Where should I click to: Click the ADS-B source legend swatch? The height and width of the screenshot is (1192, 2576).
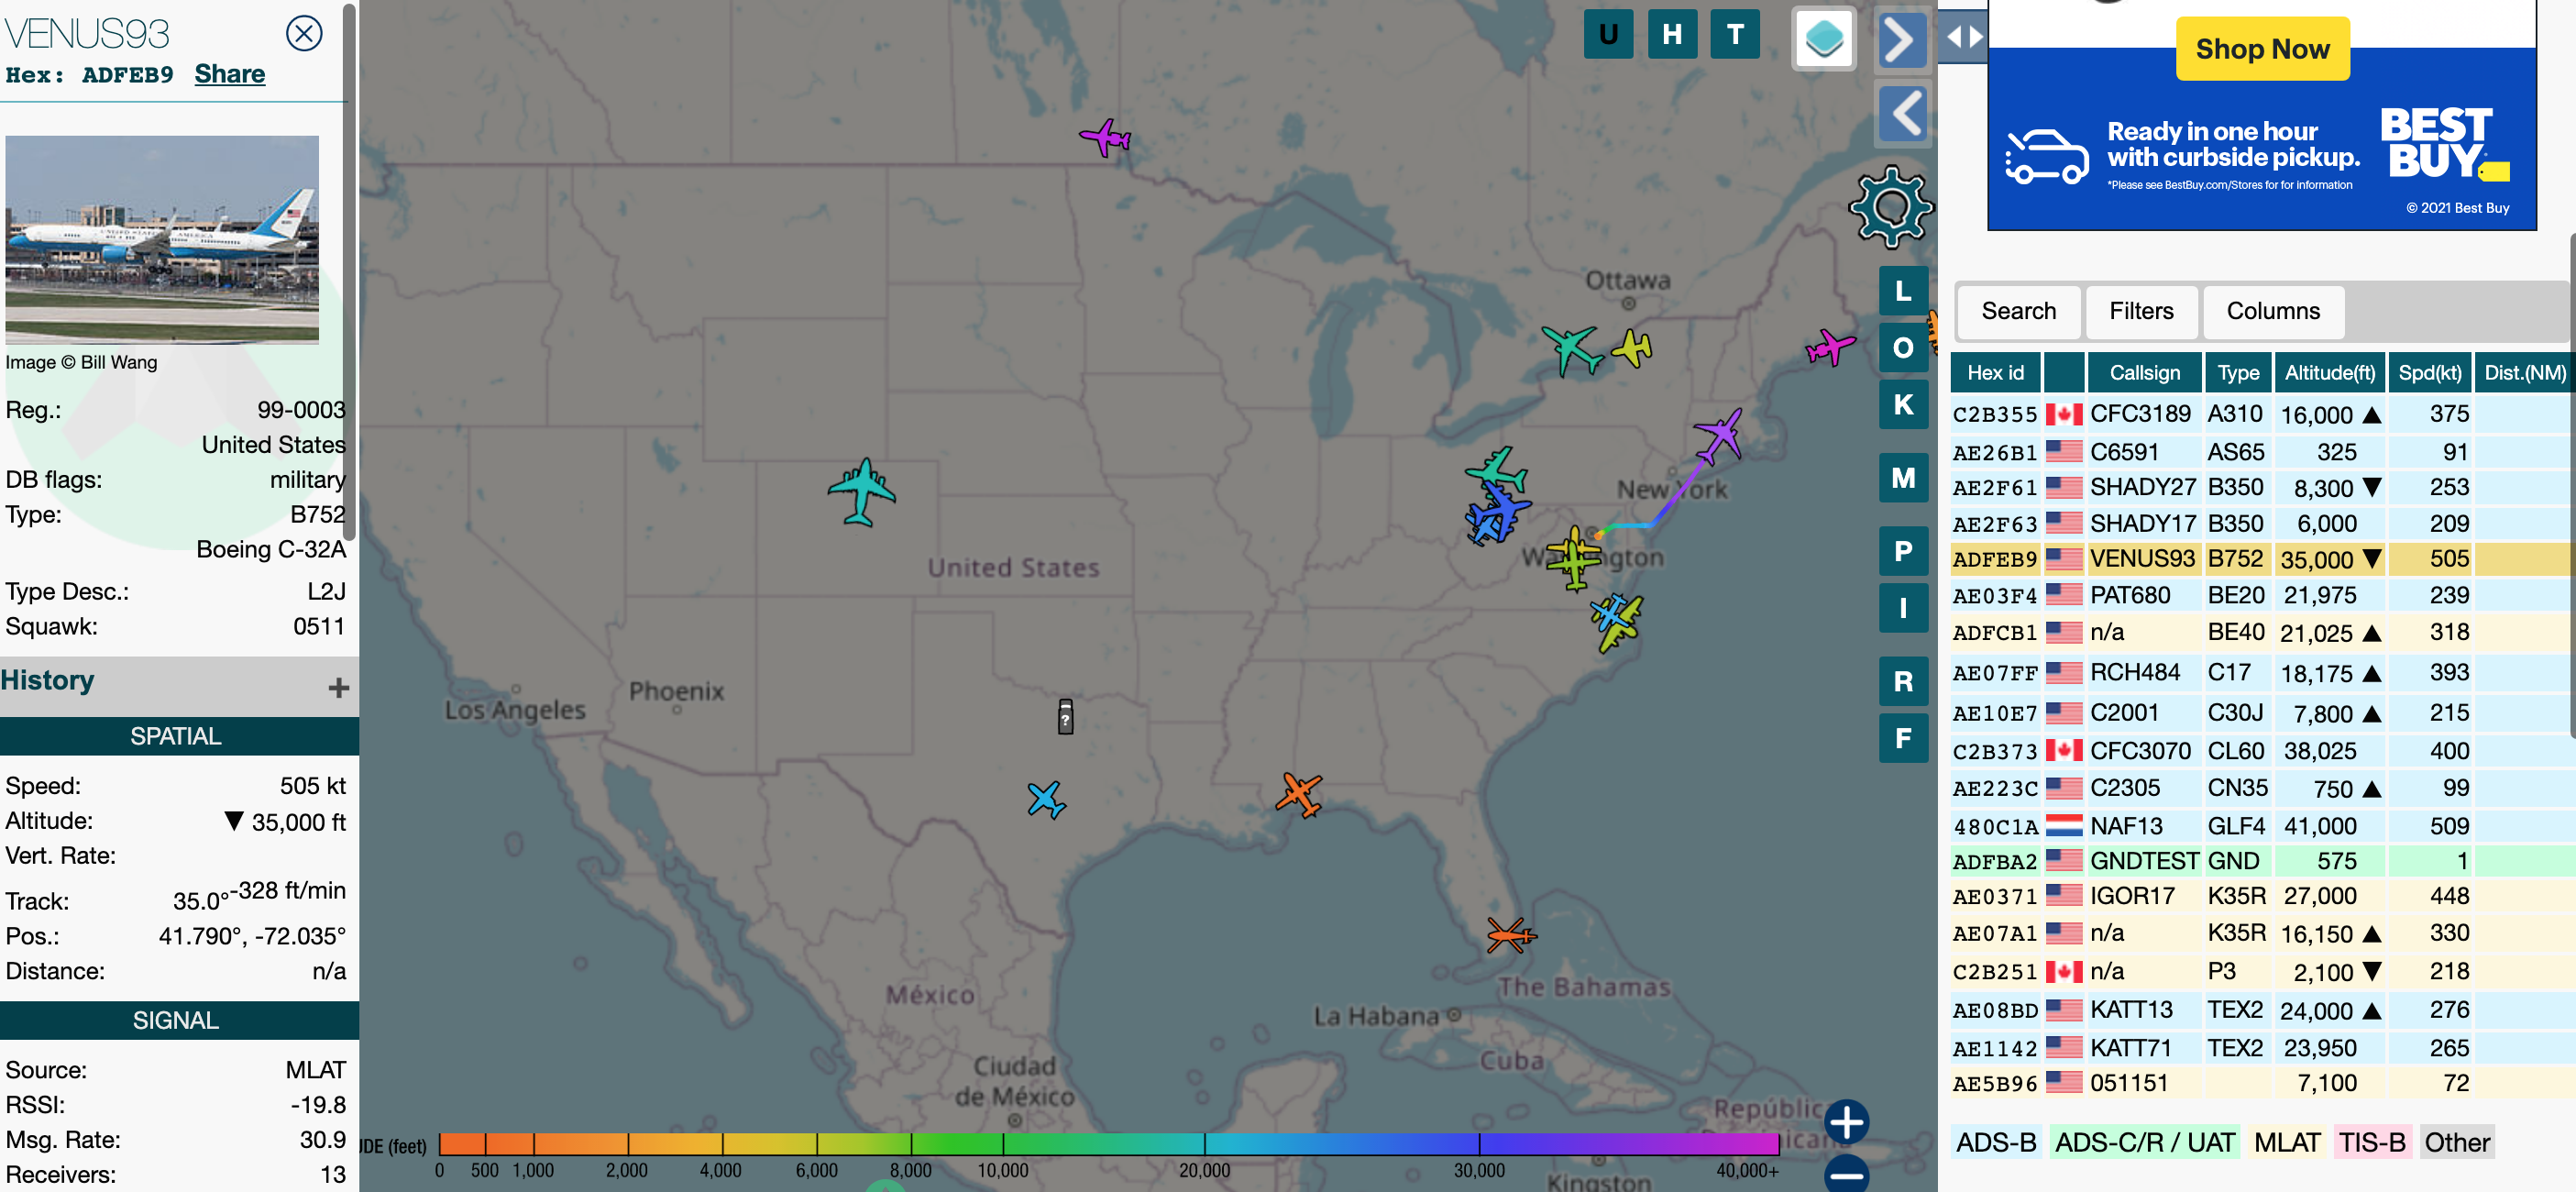point(1995,1142)
